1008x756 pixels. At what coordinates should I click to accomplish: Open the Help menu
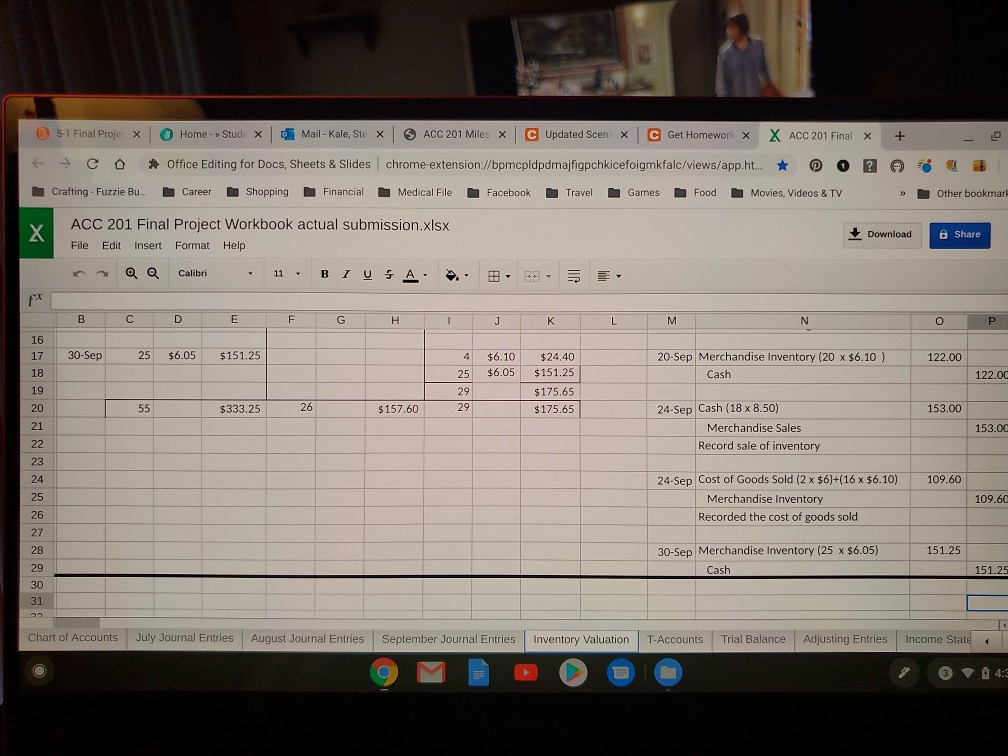click(234, 246)
